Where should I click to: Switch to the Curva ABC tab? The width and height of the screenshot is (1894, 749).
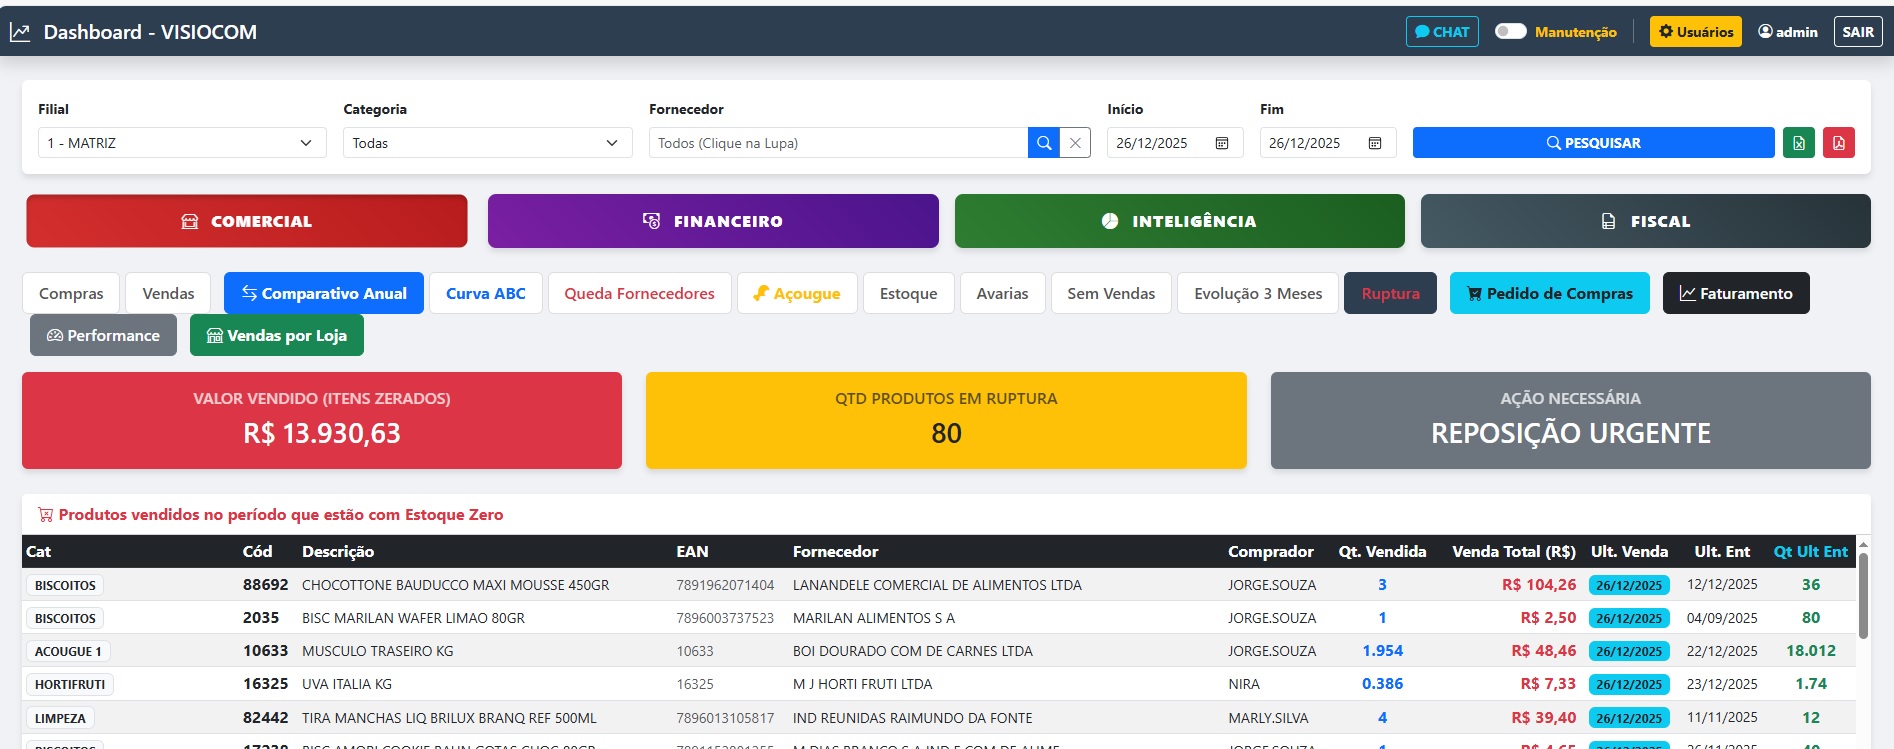485,293
